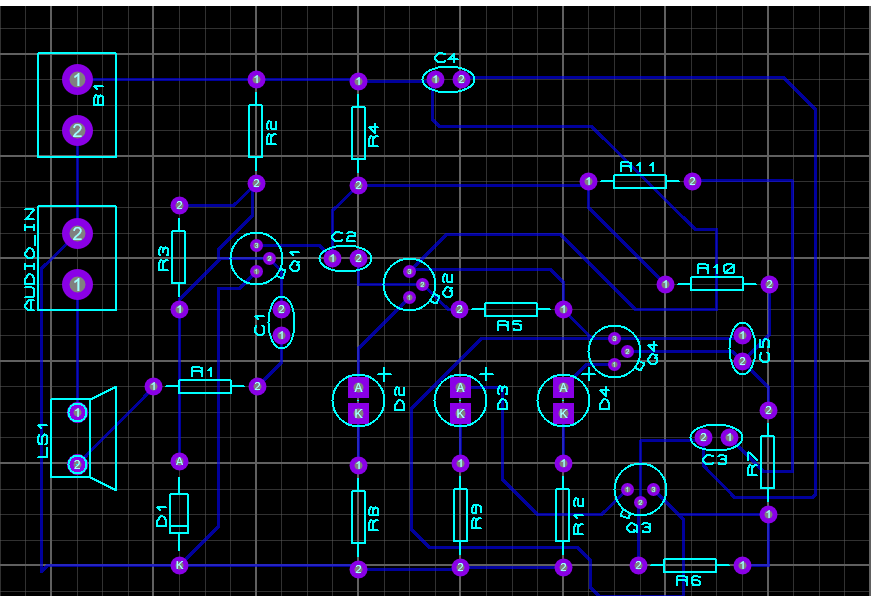Select resistor R1 body
The width and height of the screenshot is (871, 596).
coord(205,386)
